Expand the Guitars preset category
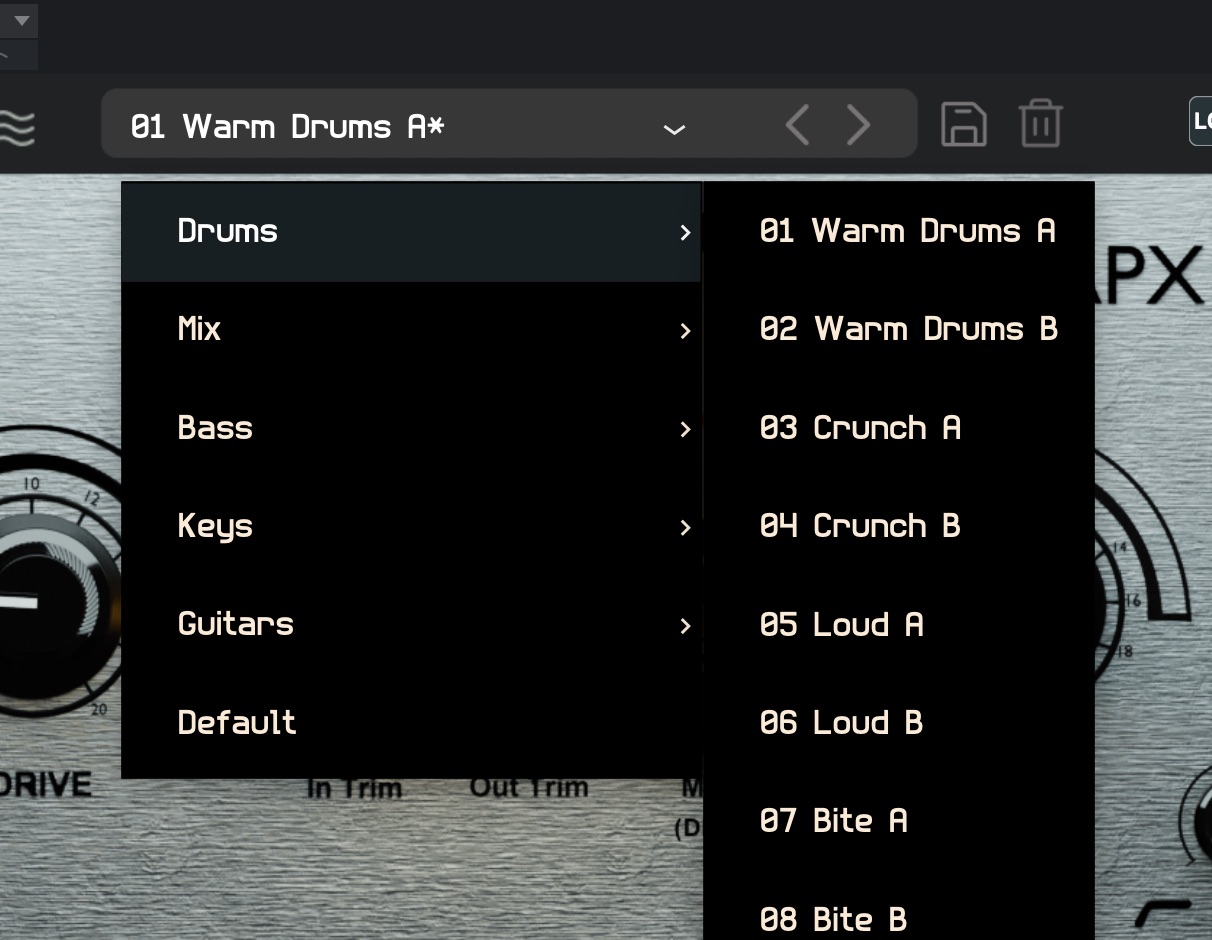The height and width of the screenshot is (940, 1212). click(410, 625)
